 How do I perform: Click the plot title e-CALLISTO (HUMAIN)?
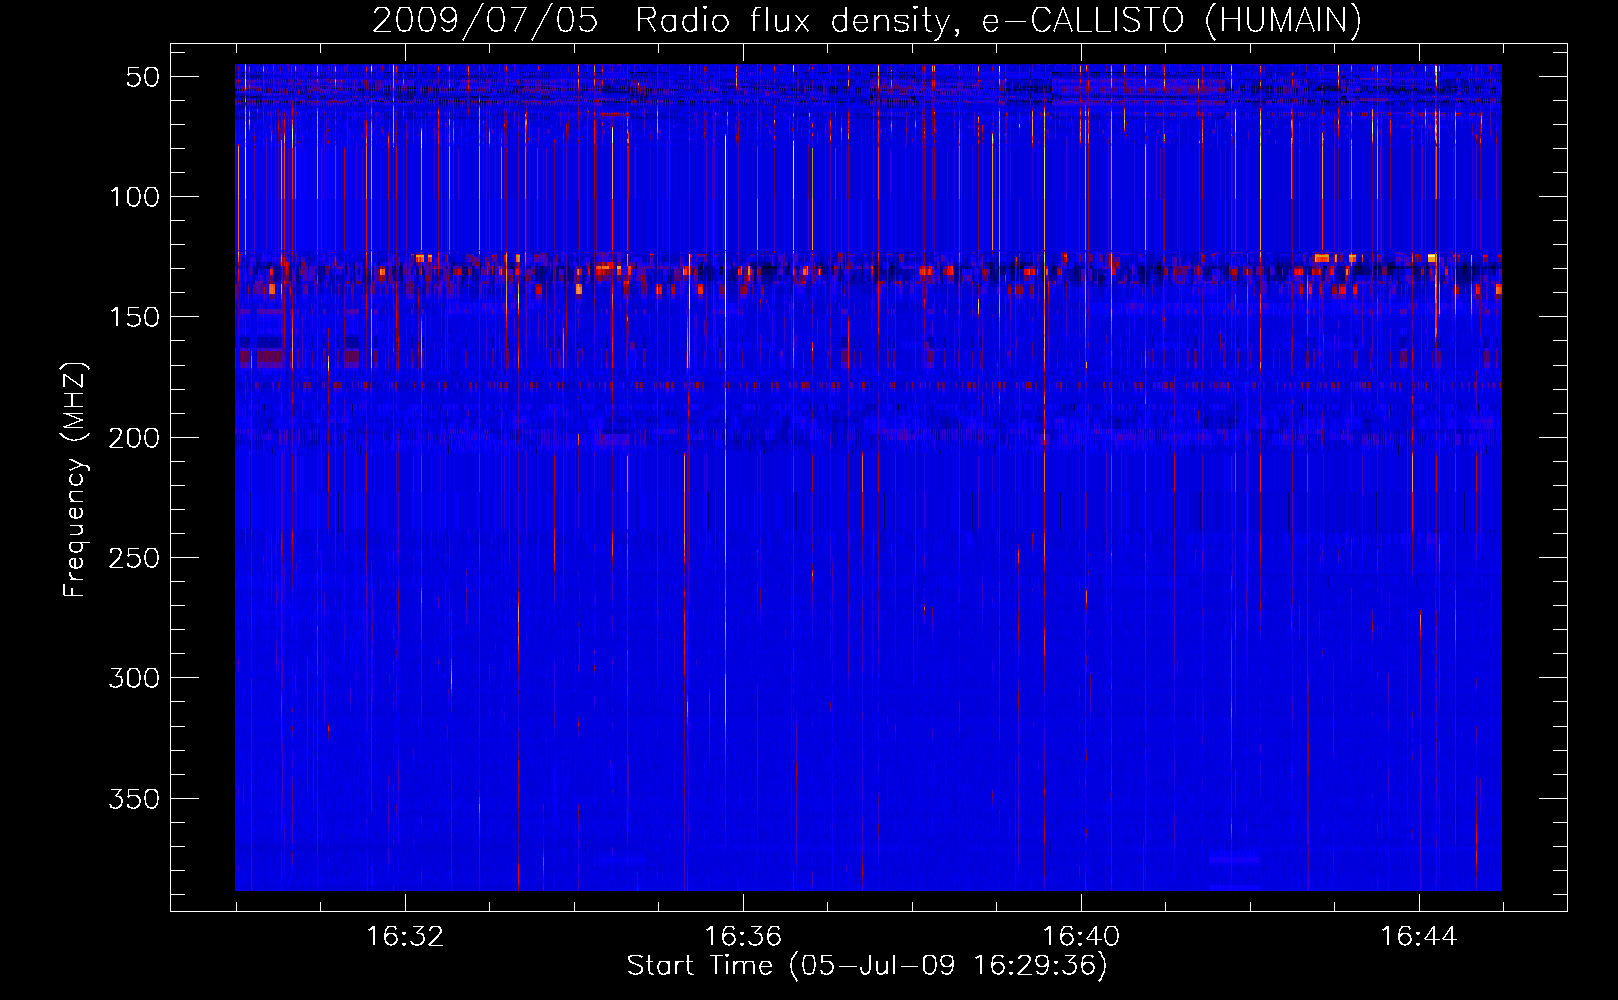point(1171,21)
